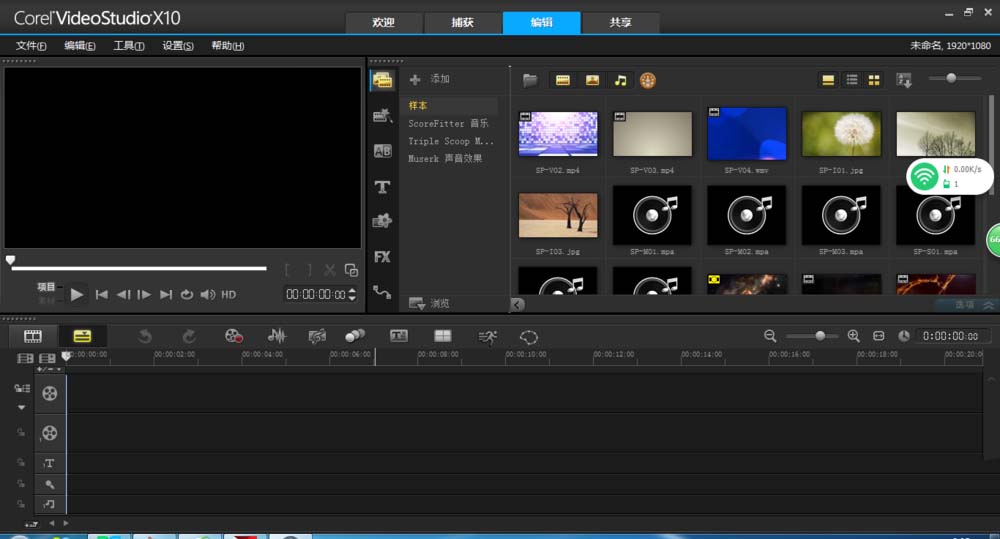Click the Fit project in timeline window icon

point(878,336)
